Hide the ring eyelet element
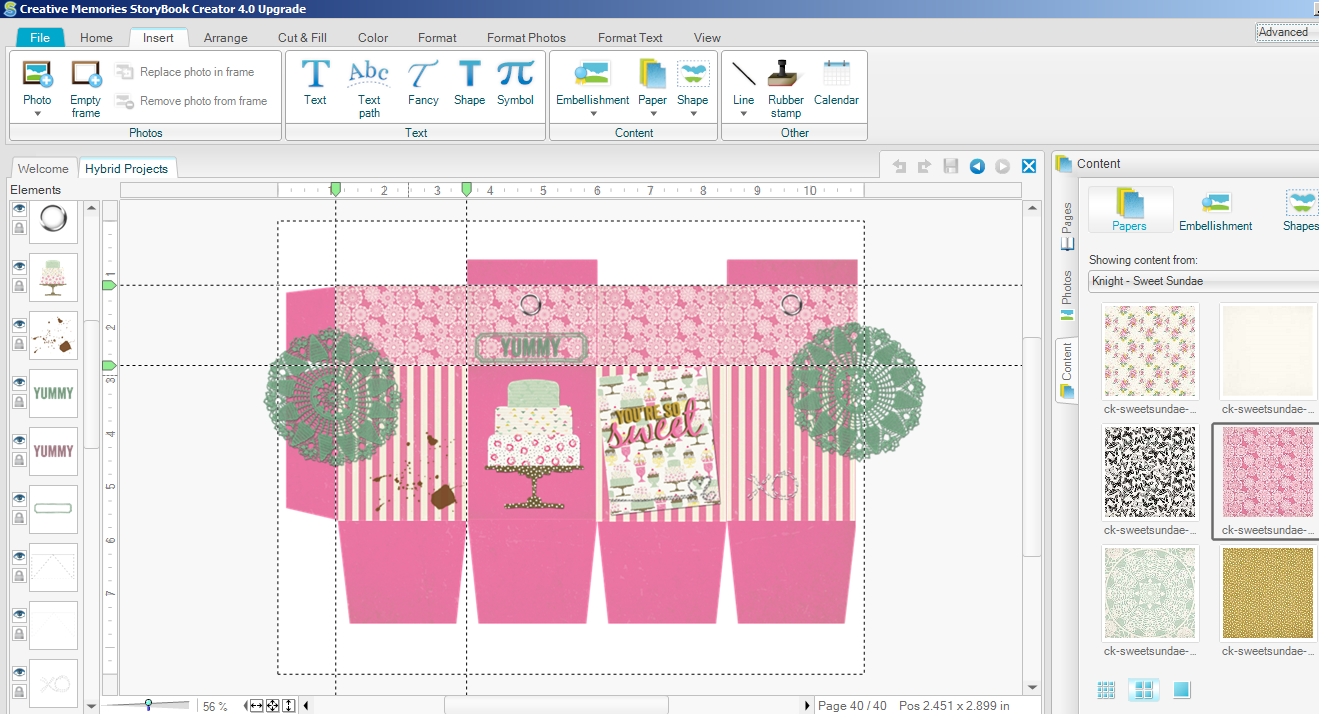 pos(19,209)
